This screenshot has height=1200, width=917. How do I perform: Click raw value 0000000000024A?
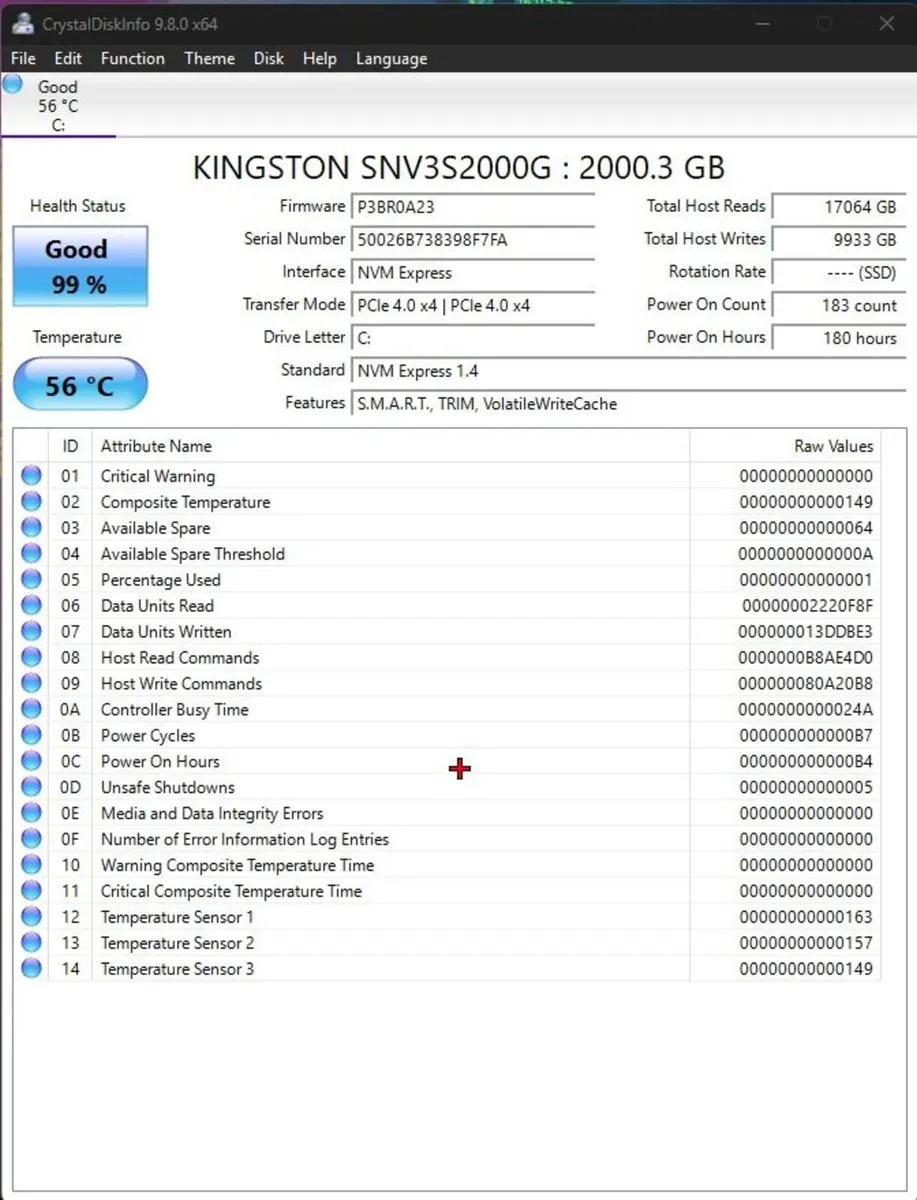805,710
